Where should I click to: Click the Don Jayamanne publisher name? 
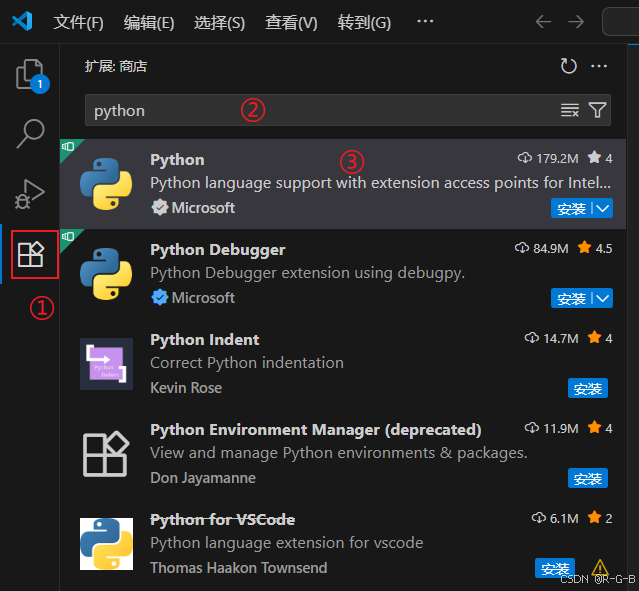pos(203,478)
